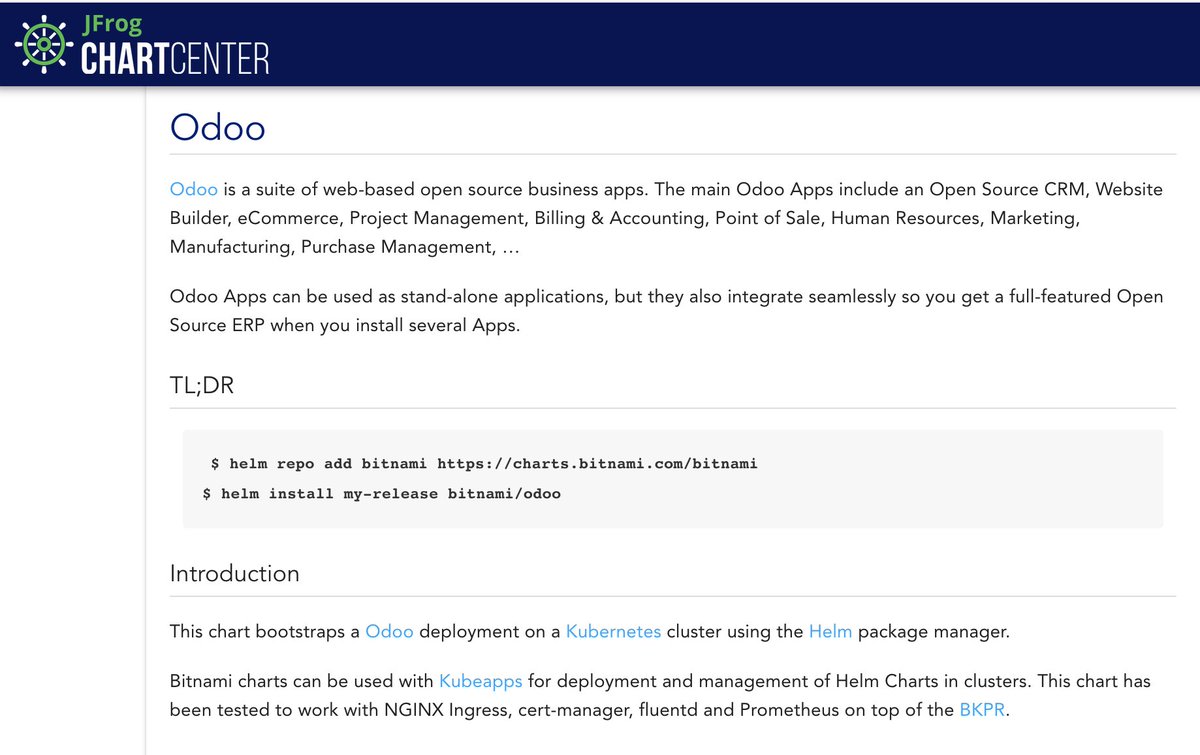Click the helm repo add bitnami command line

coord(484,464)
